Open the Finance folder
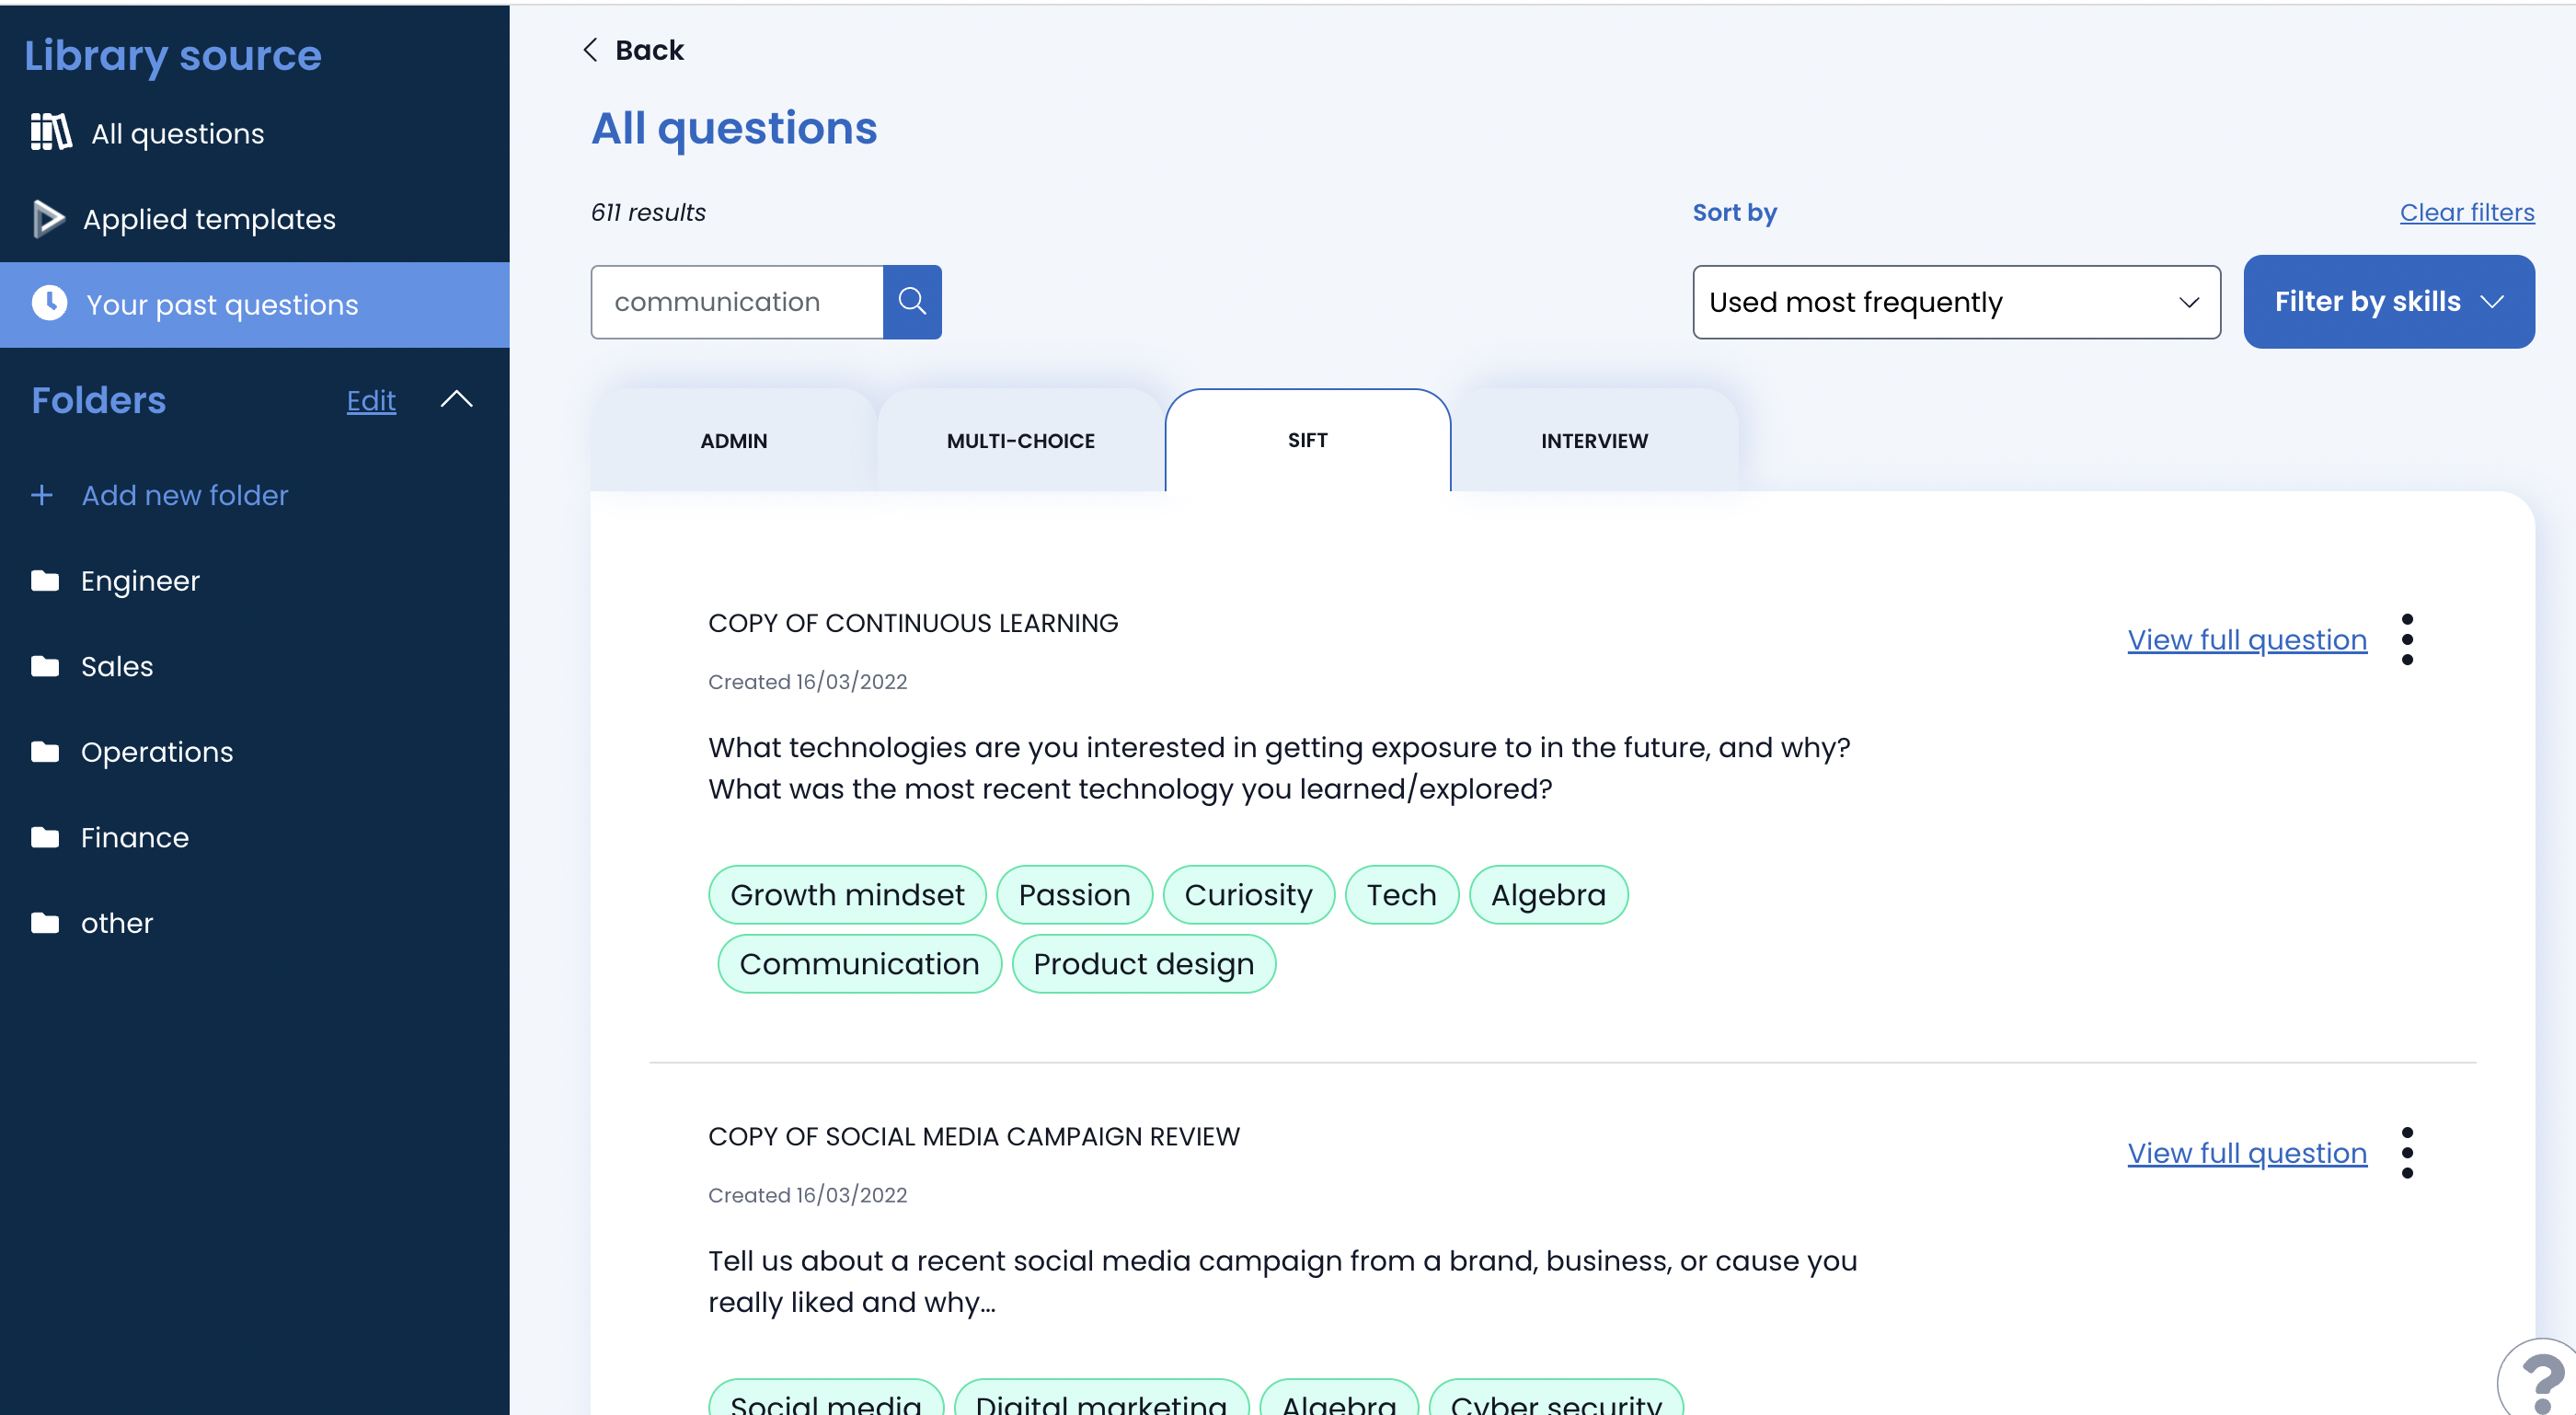2576x1415 pixels. tap(134, 838)
